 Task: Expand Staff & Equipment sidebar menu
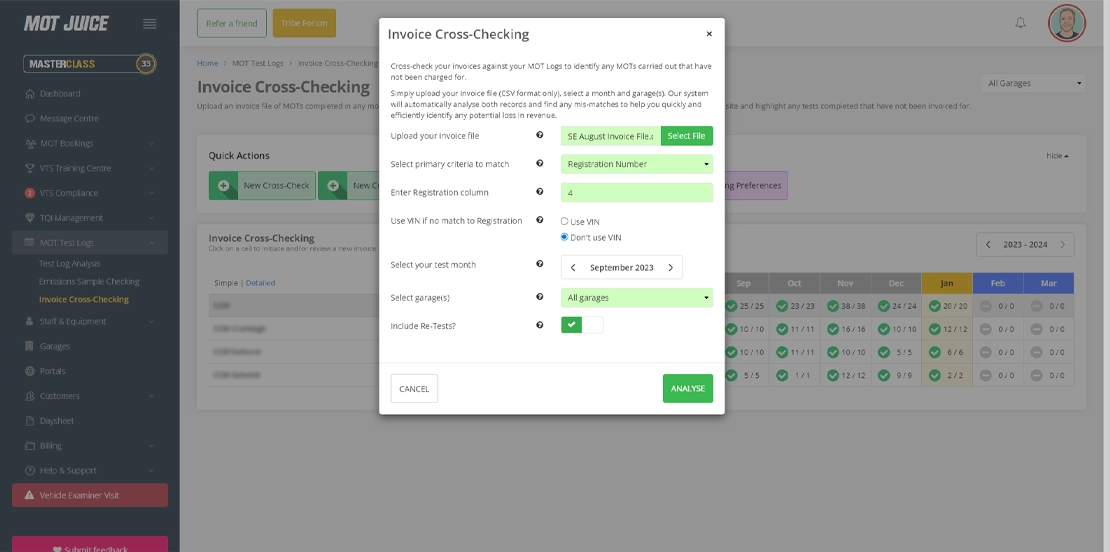(90, 321)
